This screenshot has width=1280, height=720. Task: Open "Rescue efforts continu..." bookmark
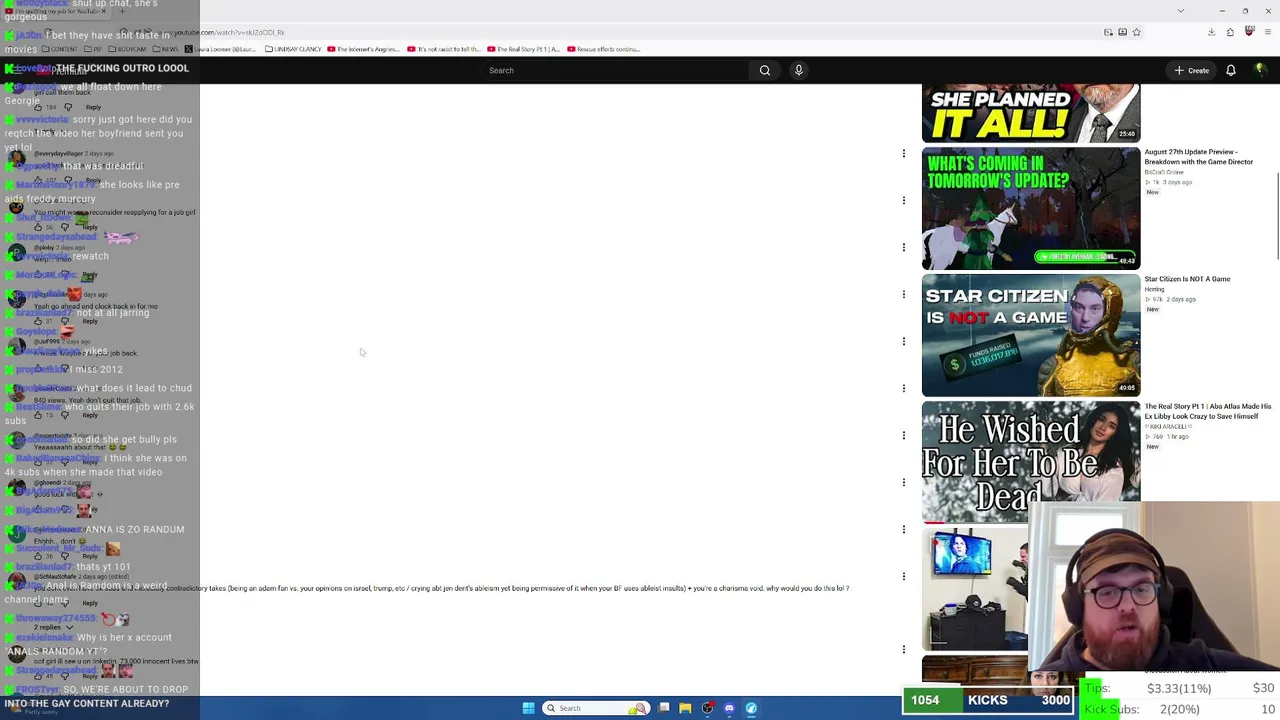click(604, 49)
